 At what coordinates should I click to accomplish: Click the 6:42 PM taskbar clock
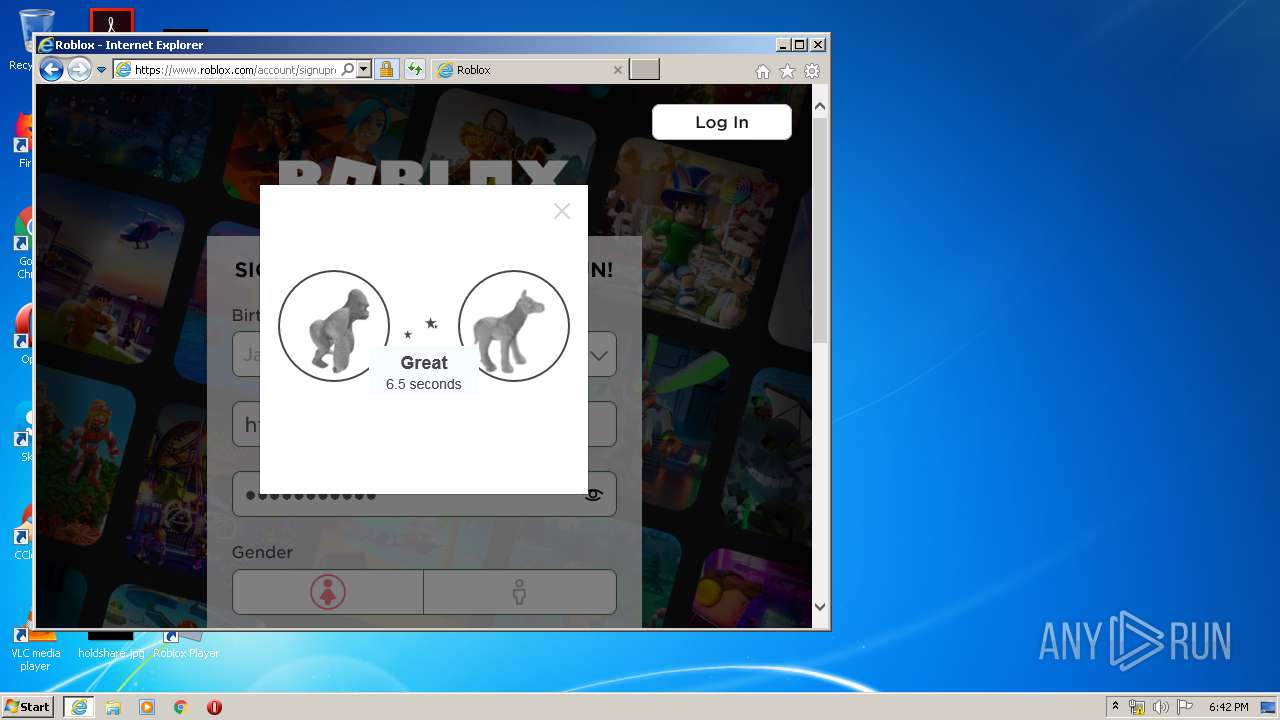point(1228,707)
